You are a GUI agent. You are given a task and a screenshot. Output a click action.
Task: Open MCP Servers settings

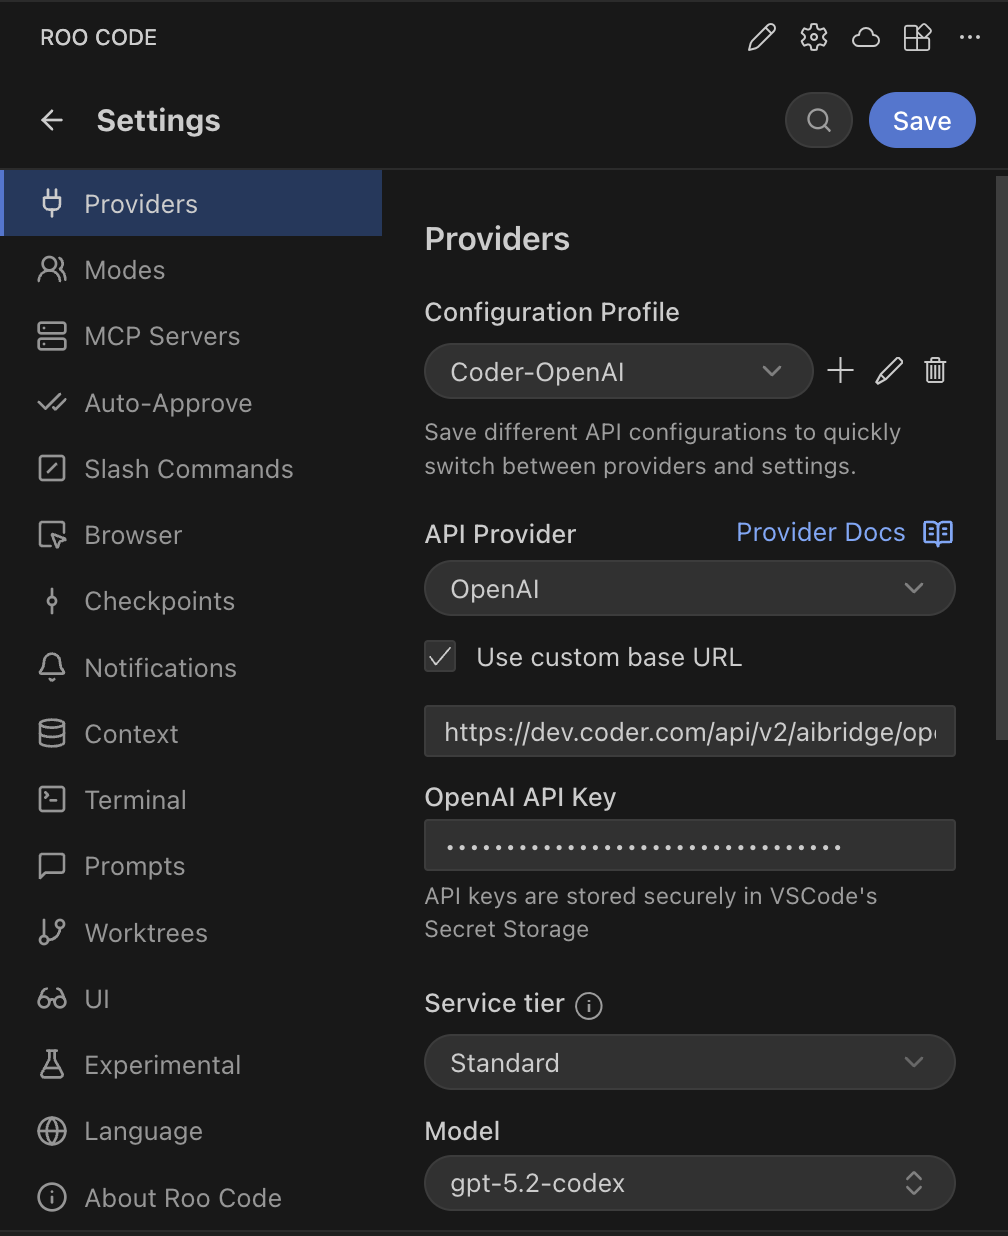tap(52, 336)
